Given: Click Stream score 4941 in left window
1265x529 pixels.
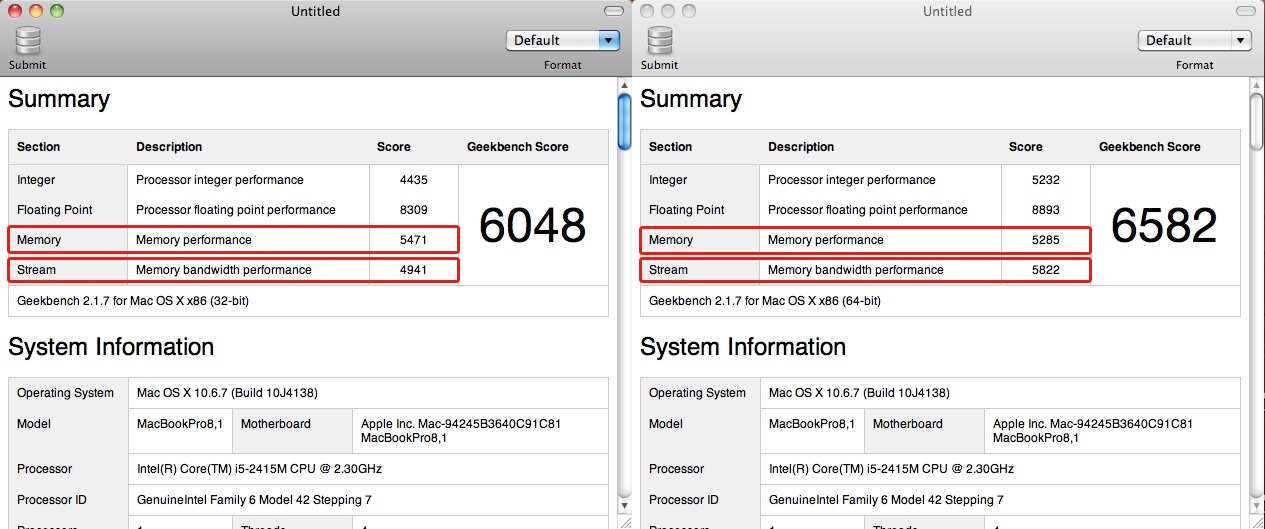Looking at the screenshot, I should click(x=413, y=270).
